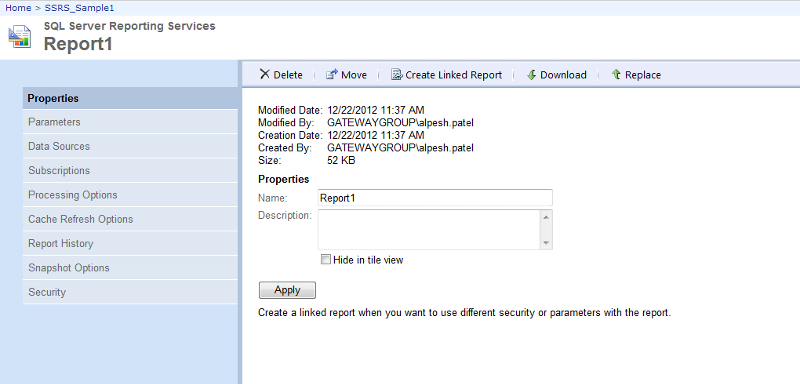Click the Move icon in toolbar
The width and height of the screenshot is (800, 384).
332,74
